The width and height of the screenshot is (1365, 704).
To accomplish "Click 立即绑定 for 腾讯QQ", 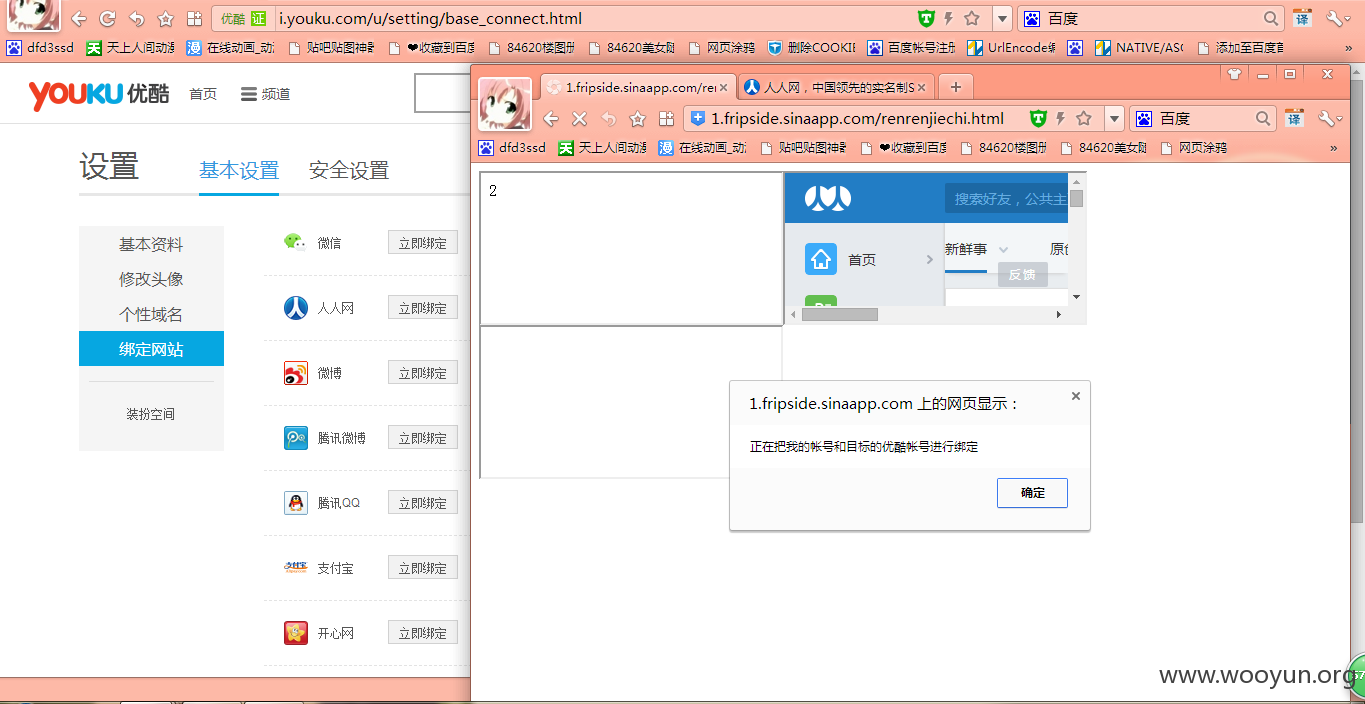I will click(422, 503).
